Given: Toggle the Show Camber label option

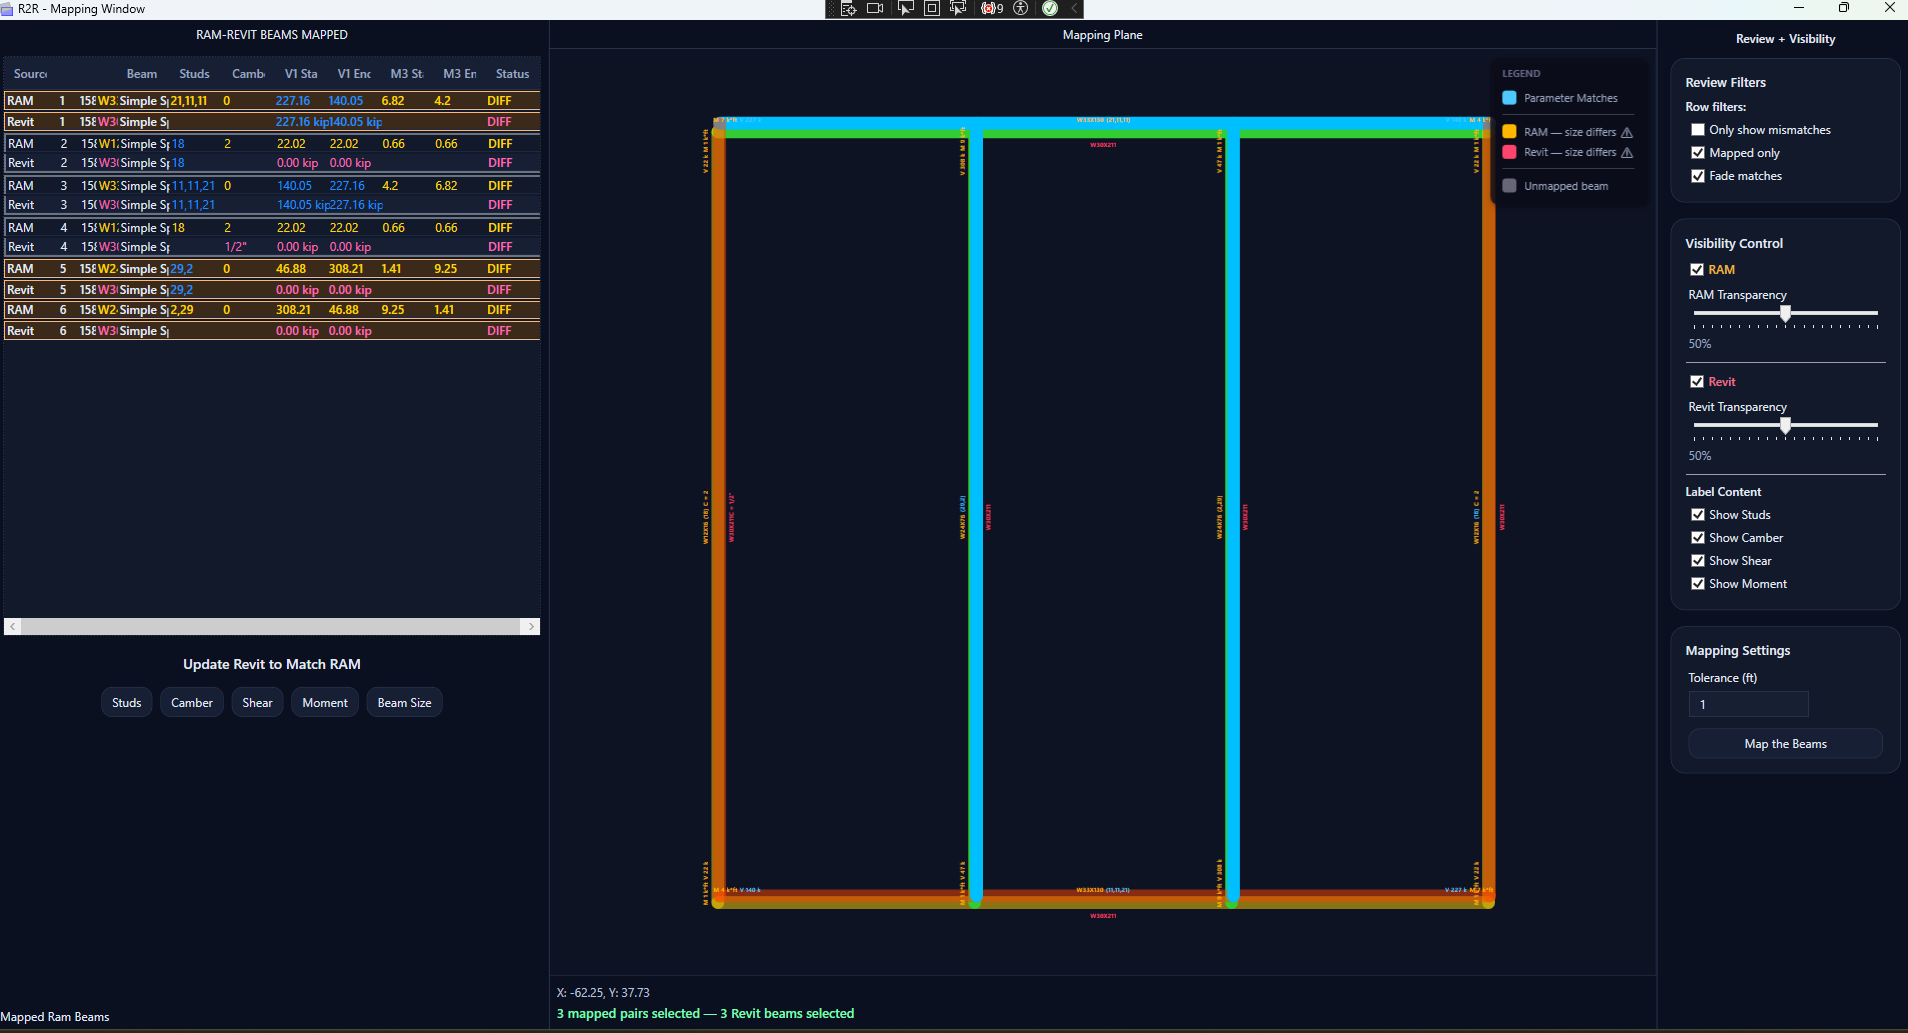Looking at the screenshot, I should [1698, 538].
